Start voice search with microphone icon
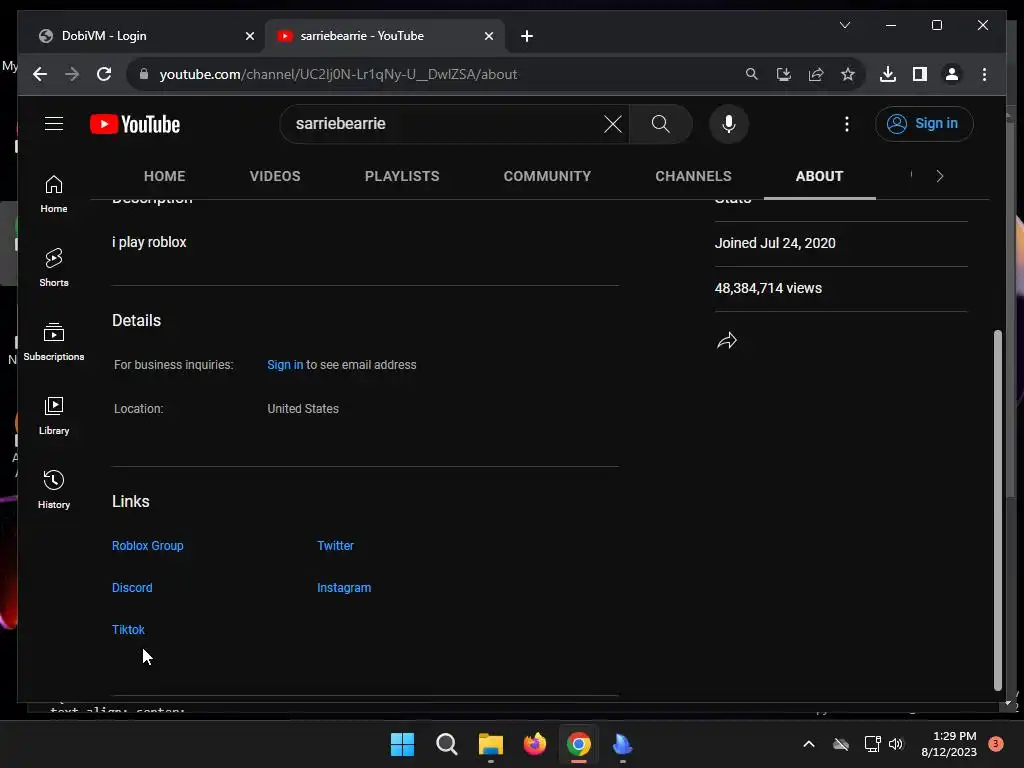The height and width of the screenshot is (768, 1024). point(729,123)
